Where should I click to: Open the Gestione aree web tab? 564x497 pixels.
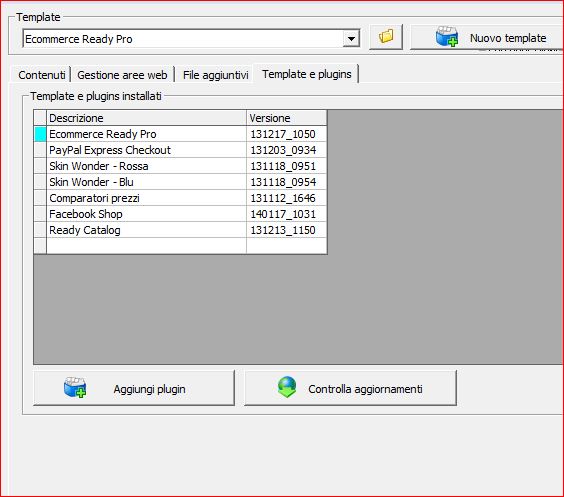[122, 75]
